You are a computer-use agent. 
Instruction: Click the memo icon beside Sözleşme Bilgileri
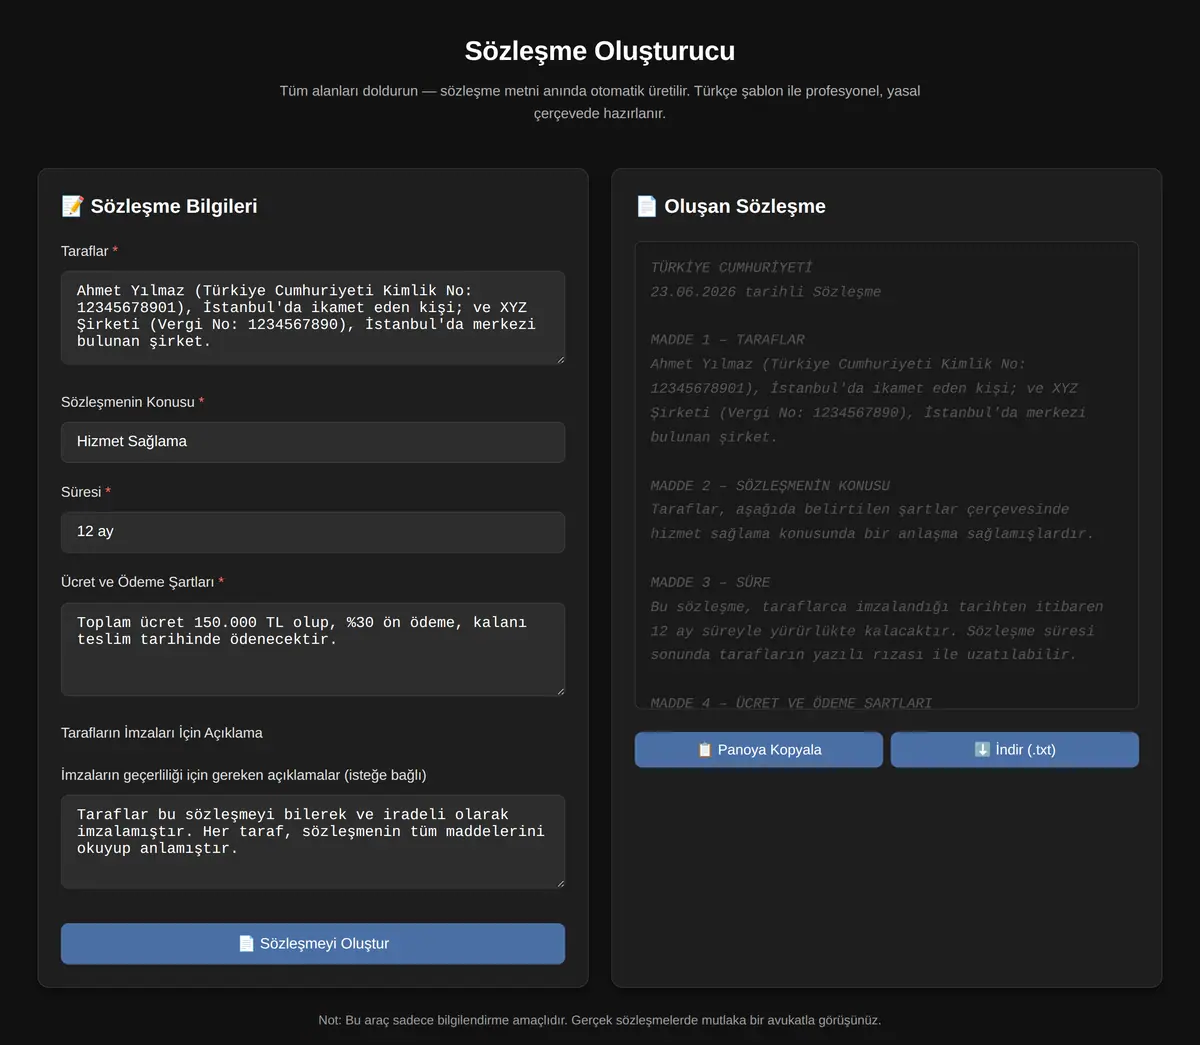tap(72, 206)
